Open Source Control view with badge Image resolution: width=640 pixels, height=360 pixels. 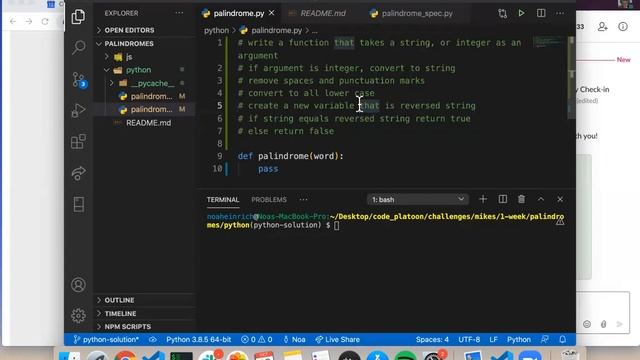click(79, 80)
